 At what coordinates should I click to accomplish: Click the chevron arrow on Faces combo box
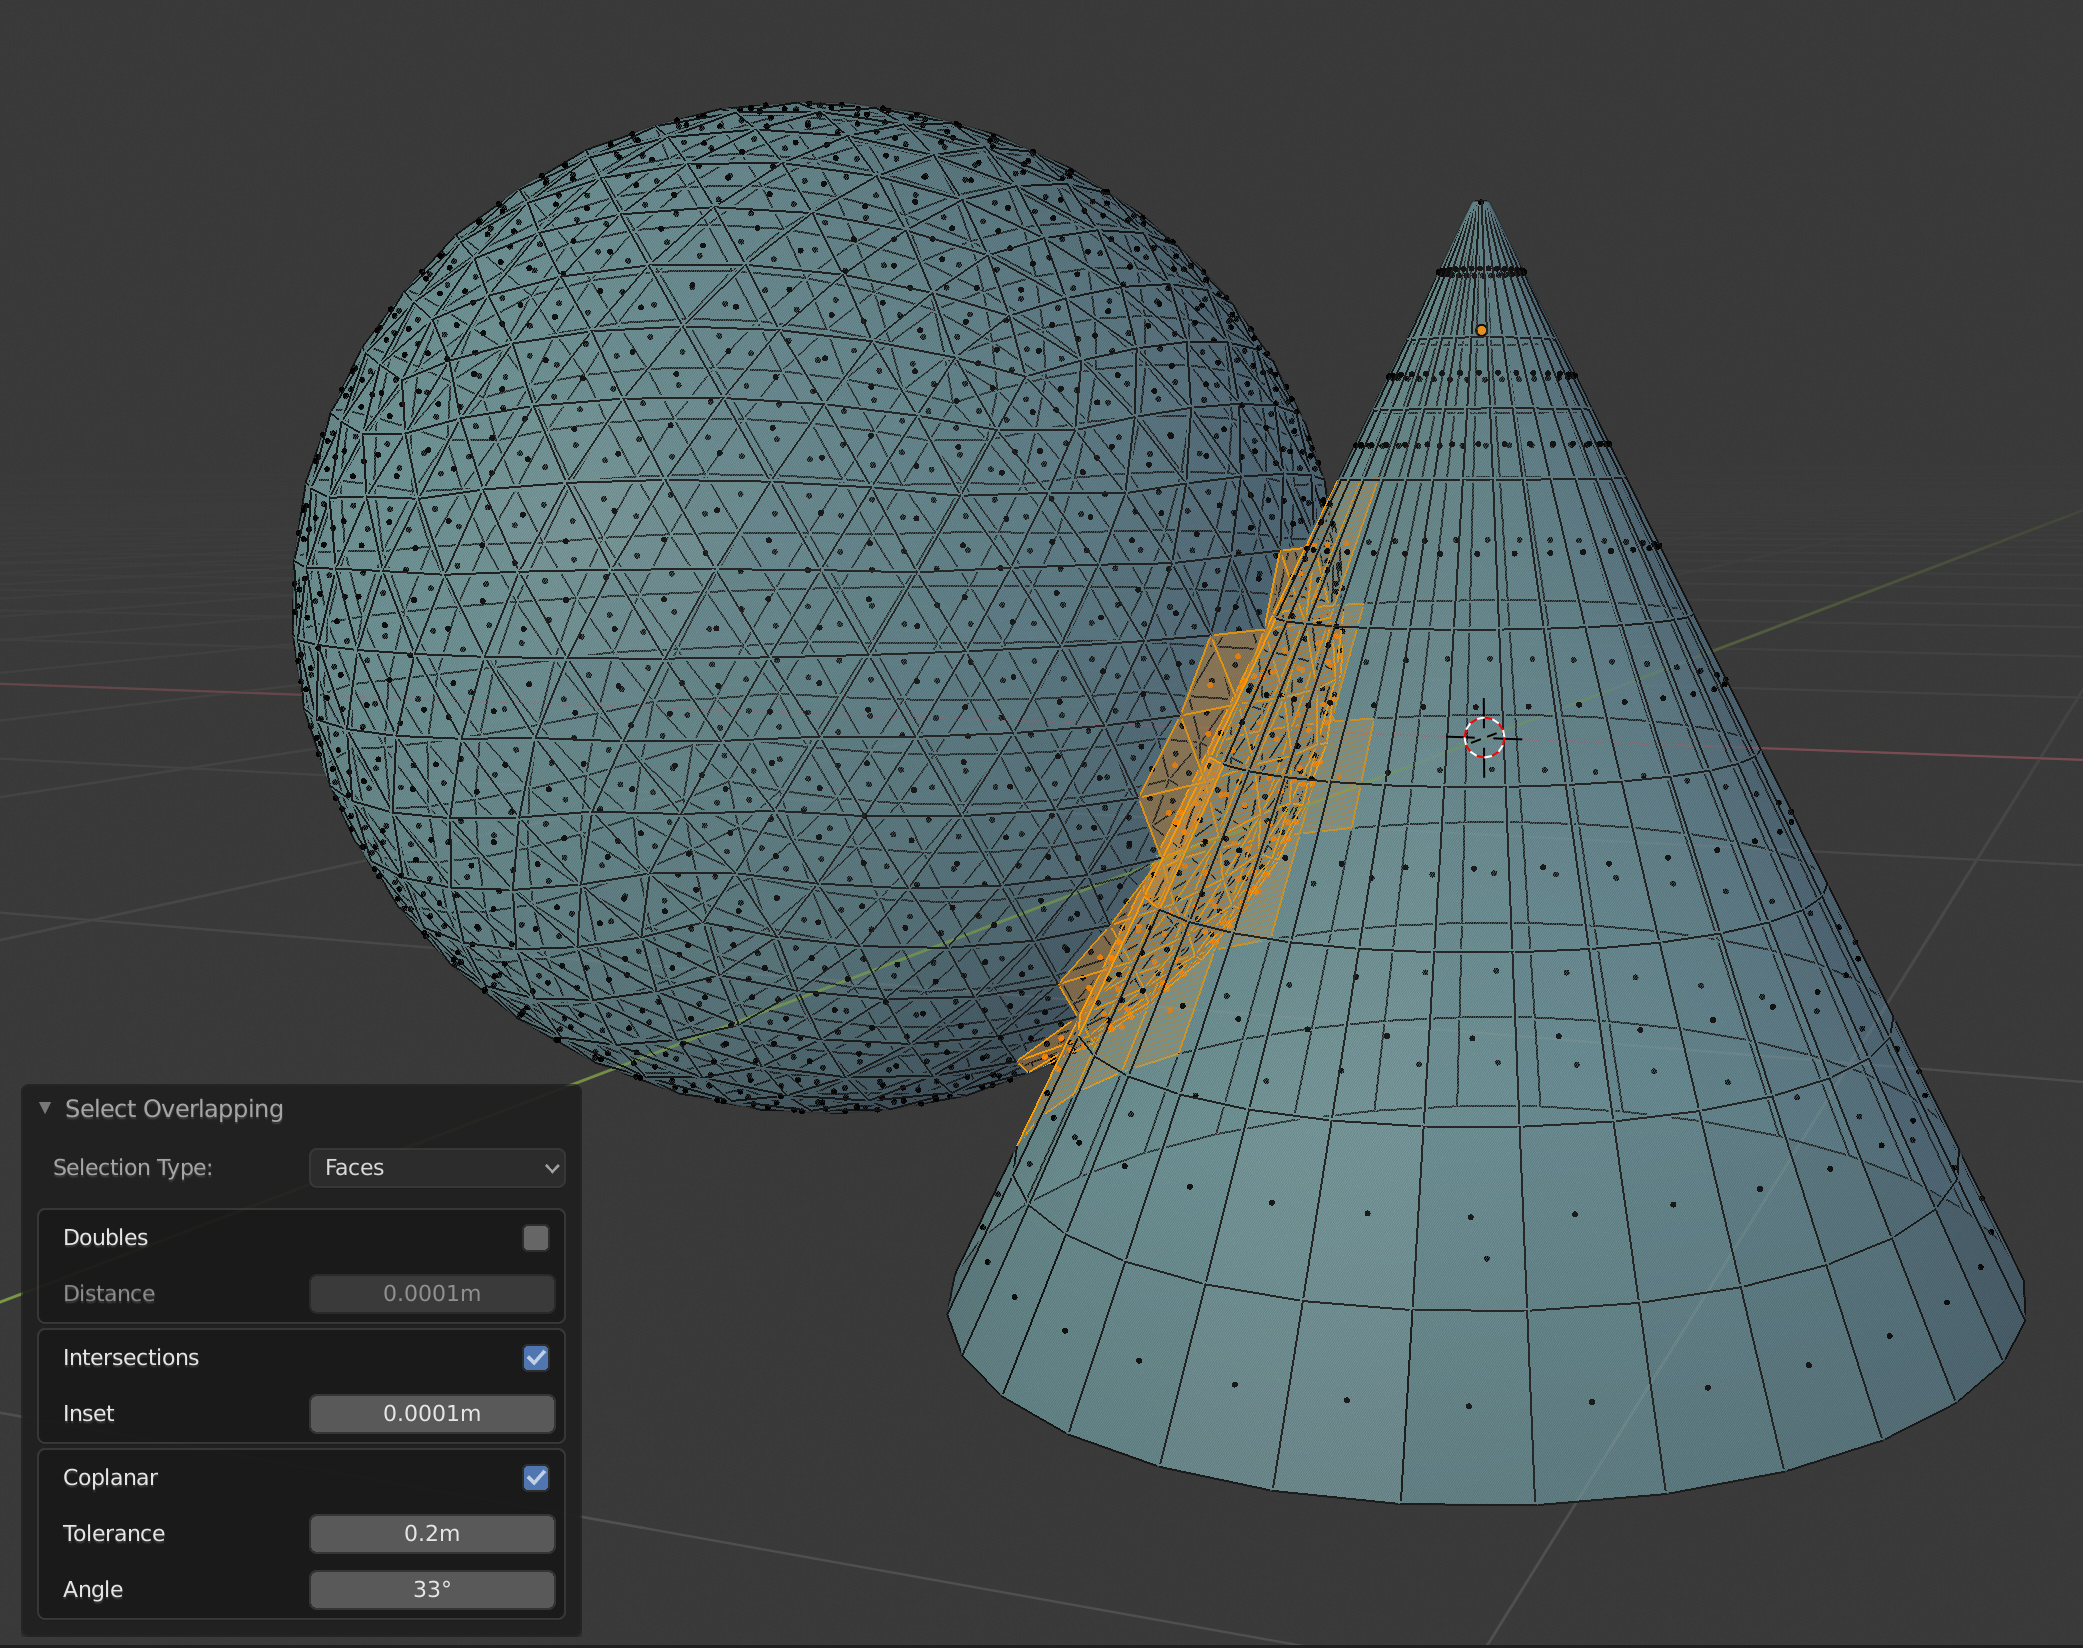(551, 1168)
